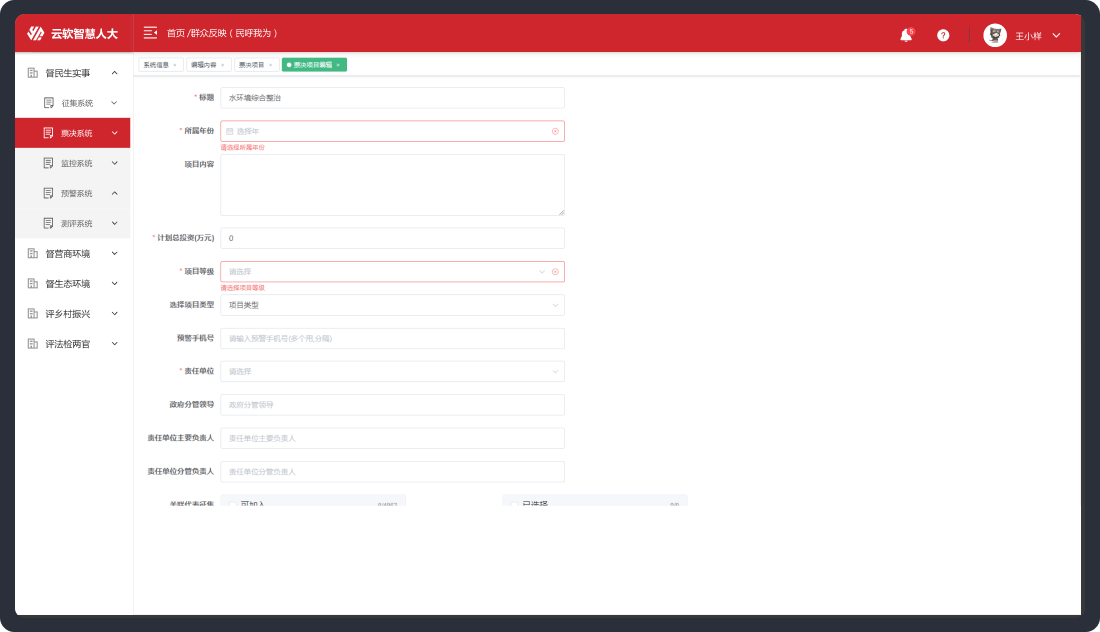Open the 责任单位 dropdown
This screenshot has width=1100, height=632.
[x=392, y=371]
